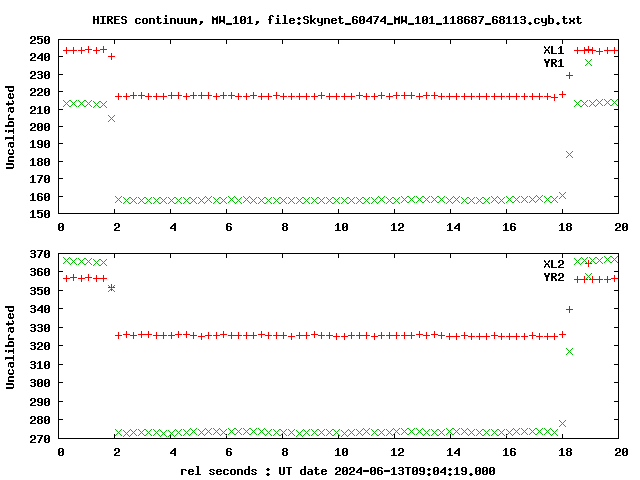
Task: Click the y-axis tick label 240
Action: point(40,57)
